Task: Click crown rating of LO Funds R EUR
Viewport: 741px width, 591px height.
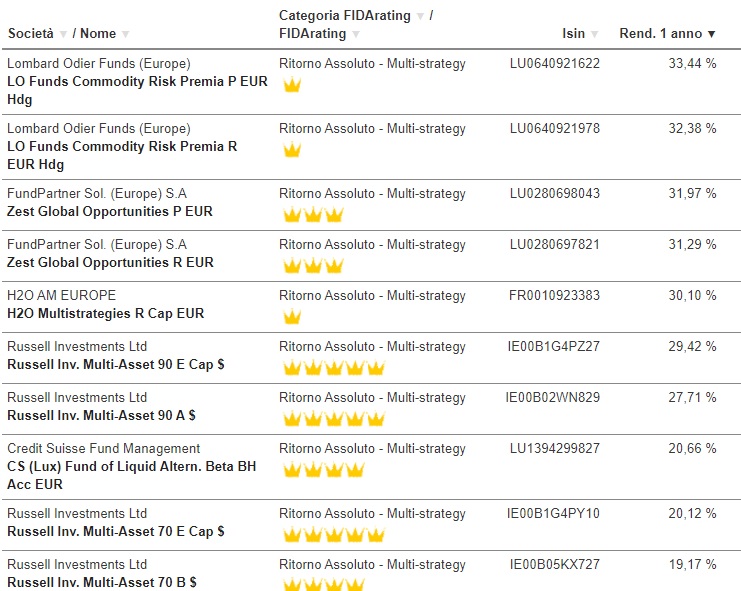Action: [292, 150]
